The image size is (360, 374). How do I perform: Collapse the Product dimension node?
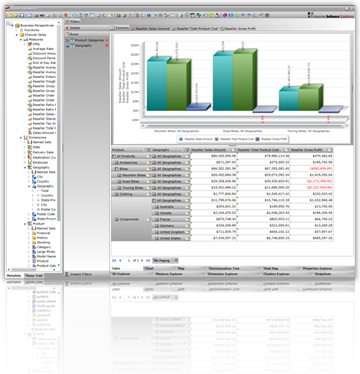(25, 224)
